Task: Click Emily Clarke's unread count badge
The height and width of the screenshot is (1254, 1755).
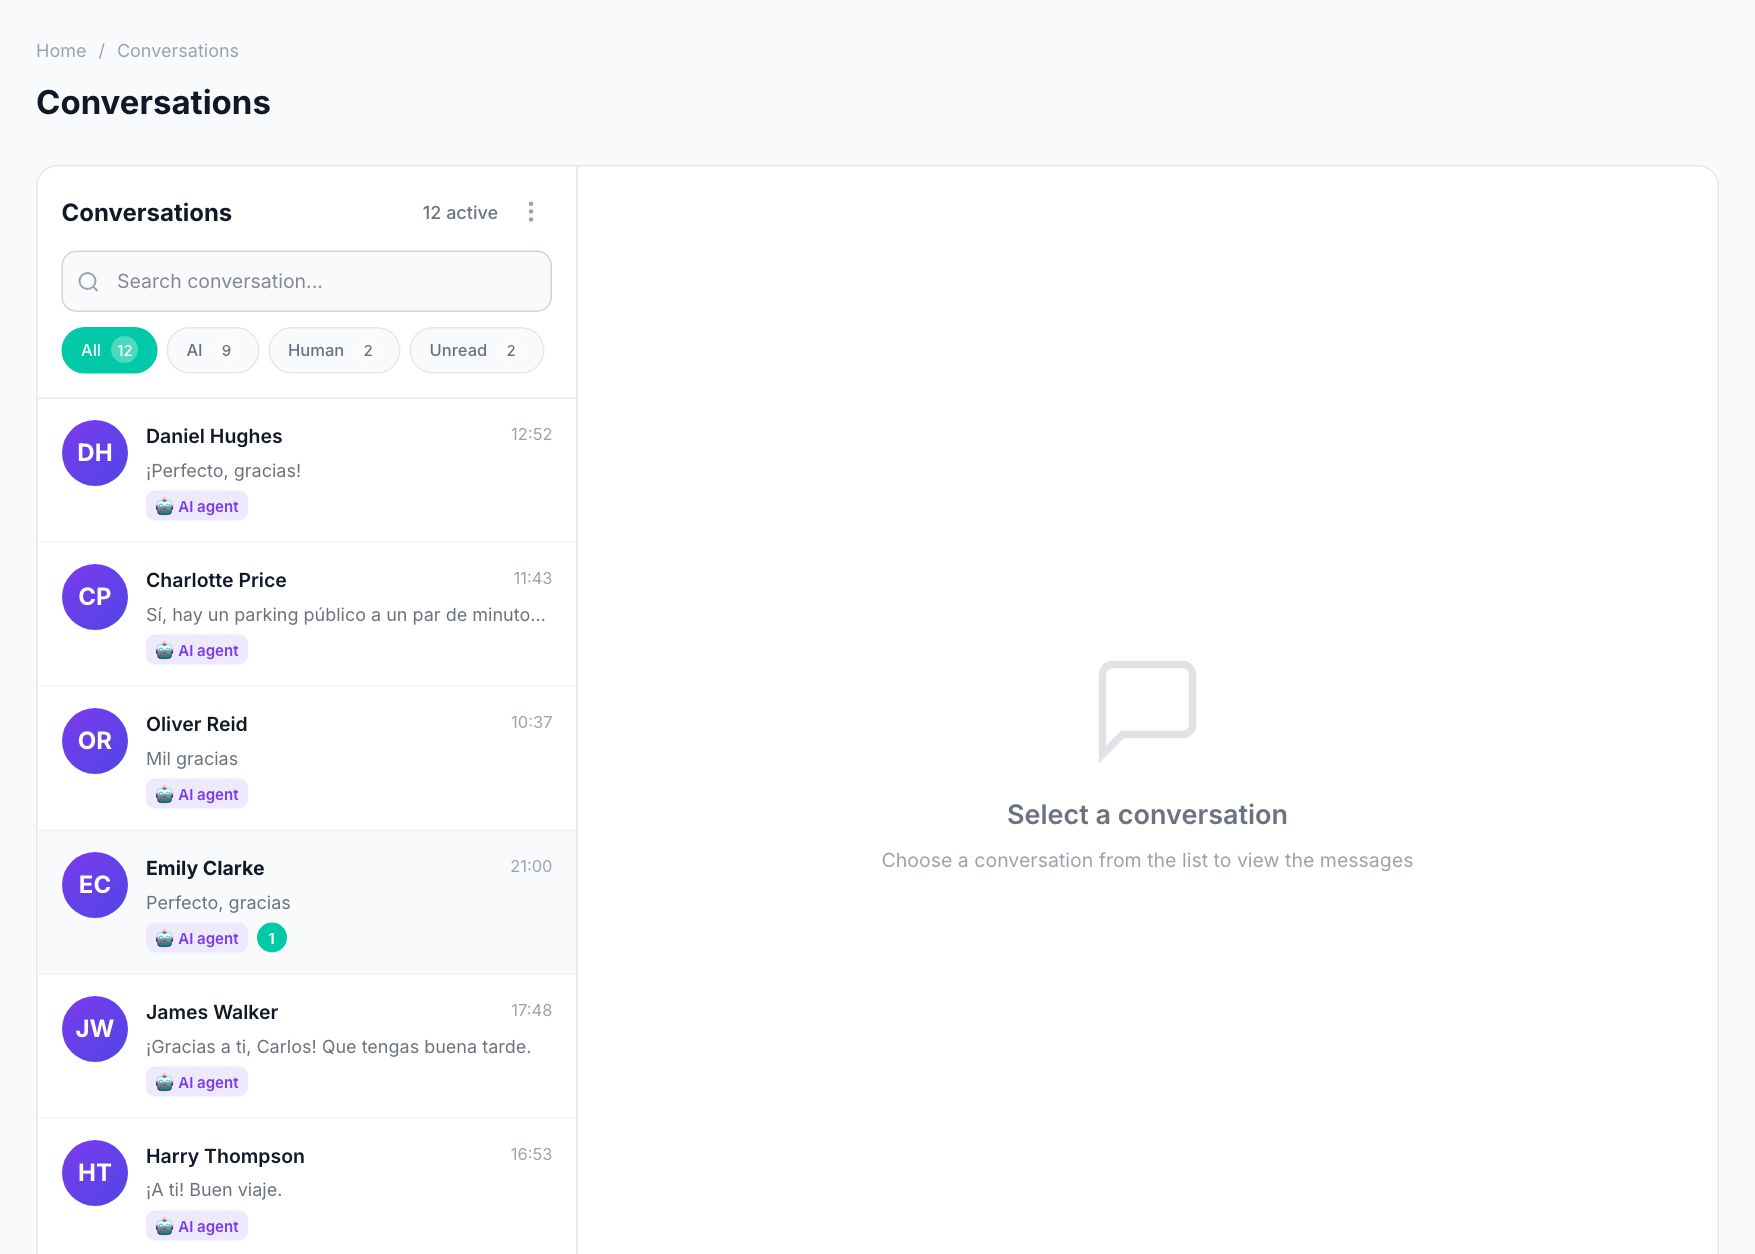Action: (272, 938)
